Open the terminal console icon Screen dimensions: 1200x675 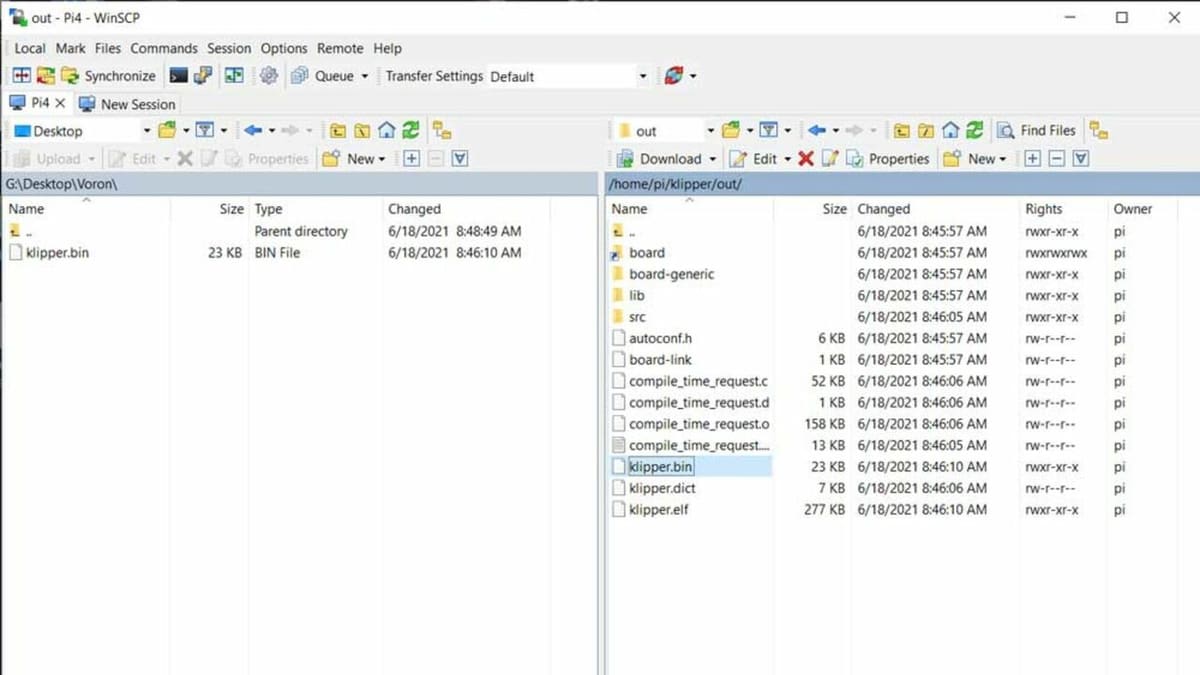click(178, 76)
